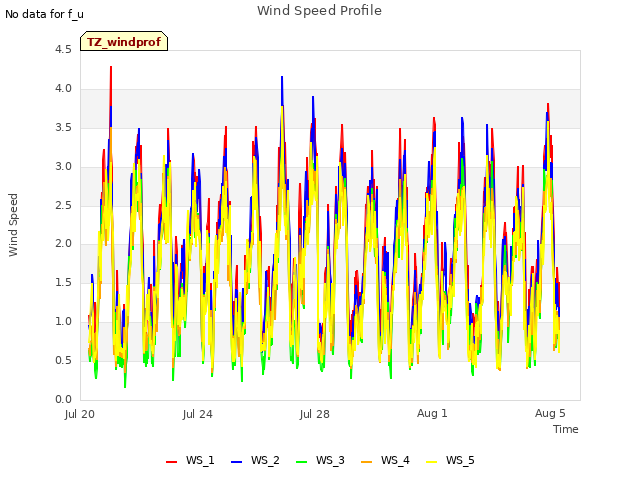Click the Aug 1 x-axis tick label
This screenshot has width=640, height=480.
click(432, 413)
